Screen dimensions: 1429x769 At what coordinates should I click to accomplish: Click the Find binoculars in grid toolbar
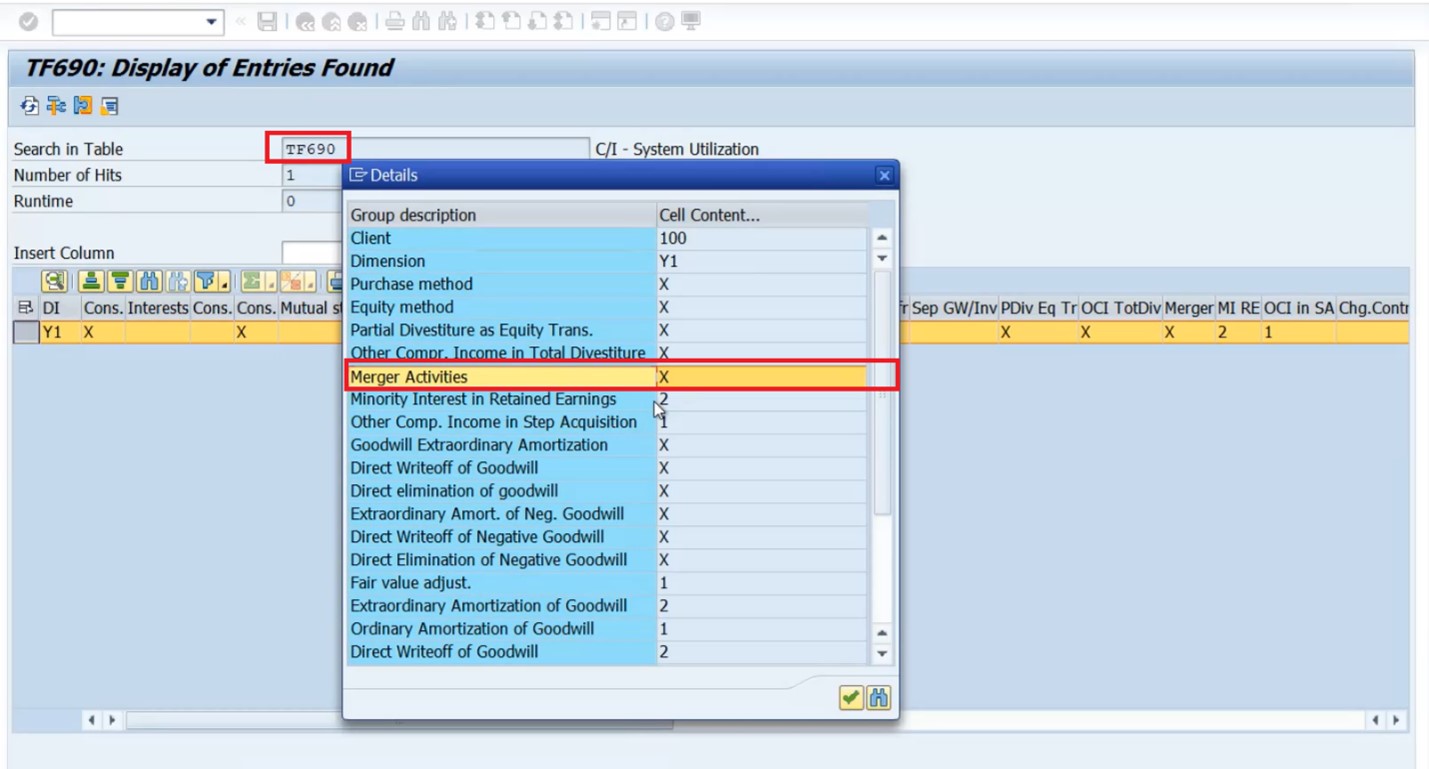tap(150, 282)
